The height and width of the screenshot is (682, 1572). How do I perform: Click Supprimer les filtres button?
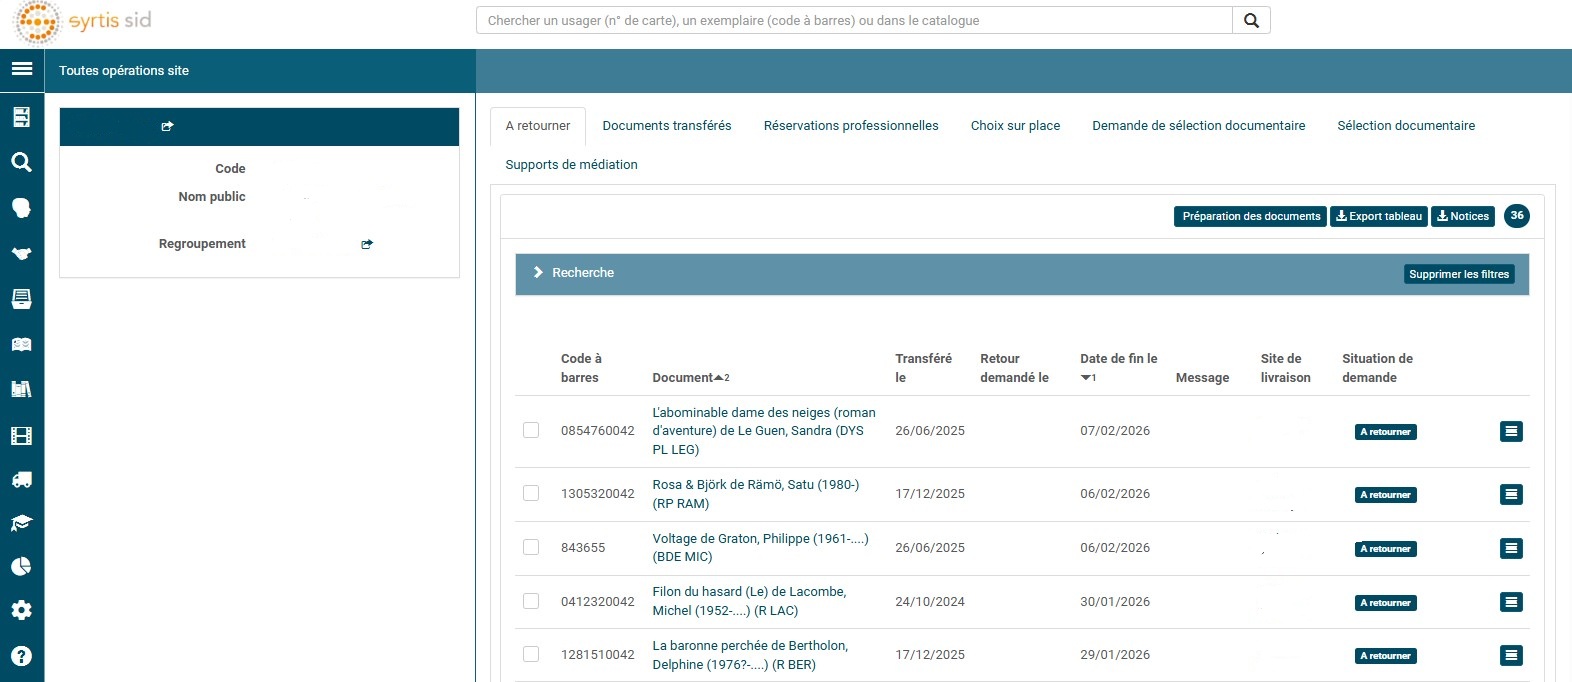click(1459, 274)
